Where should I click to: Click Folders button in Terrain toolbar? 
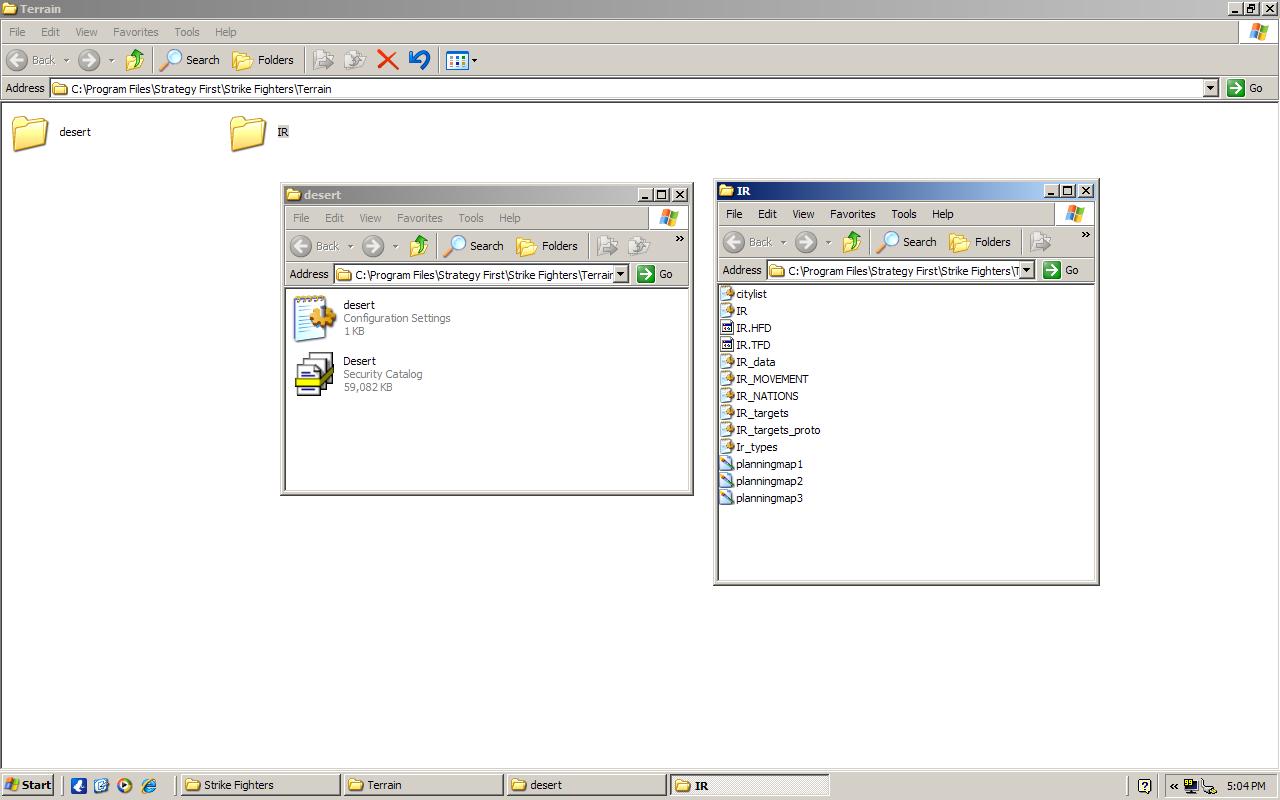click(263, 60)
